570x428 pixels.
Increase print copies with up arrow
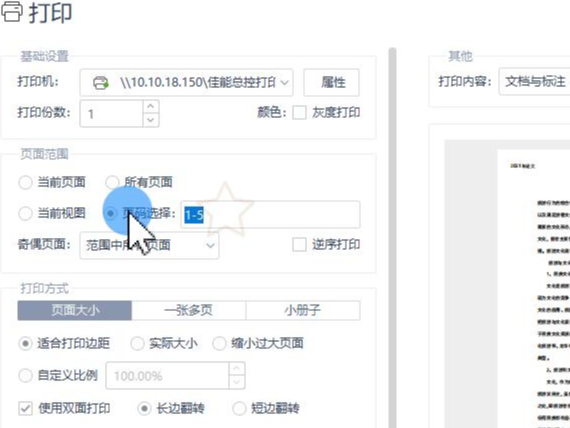(x=150, y=106)
